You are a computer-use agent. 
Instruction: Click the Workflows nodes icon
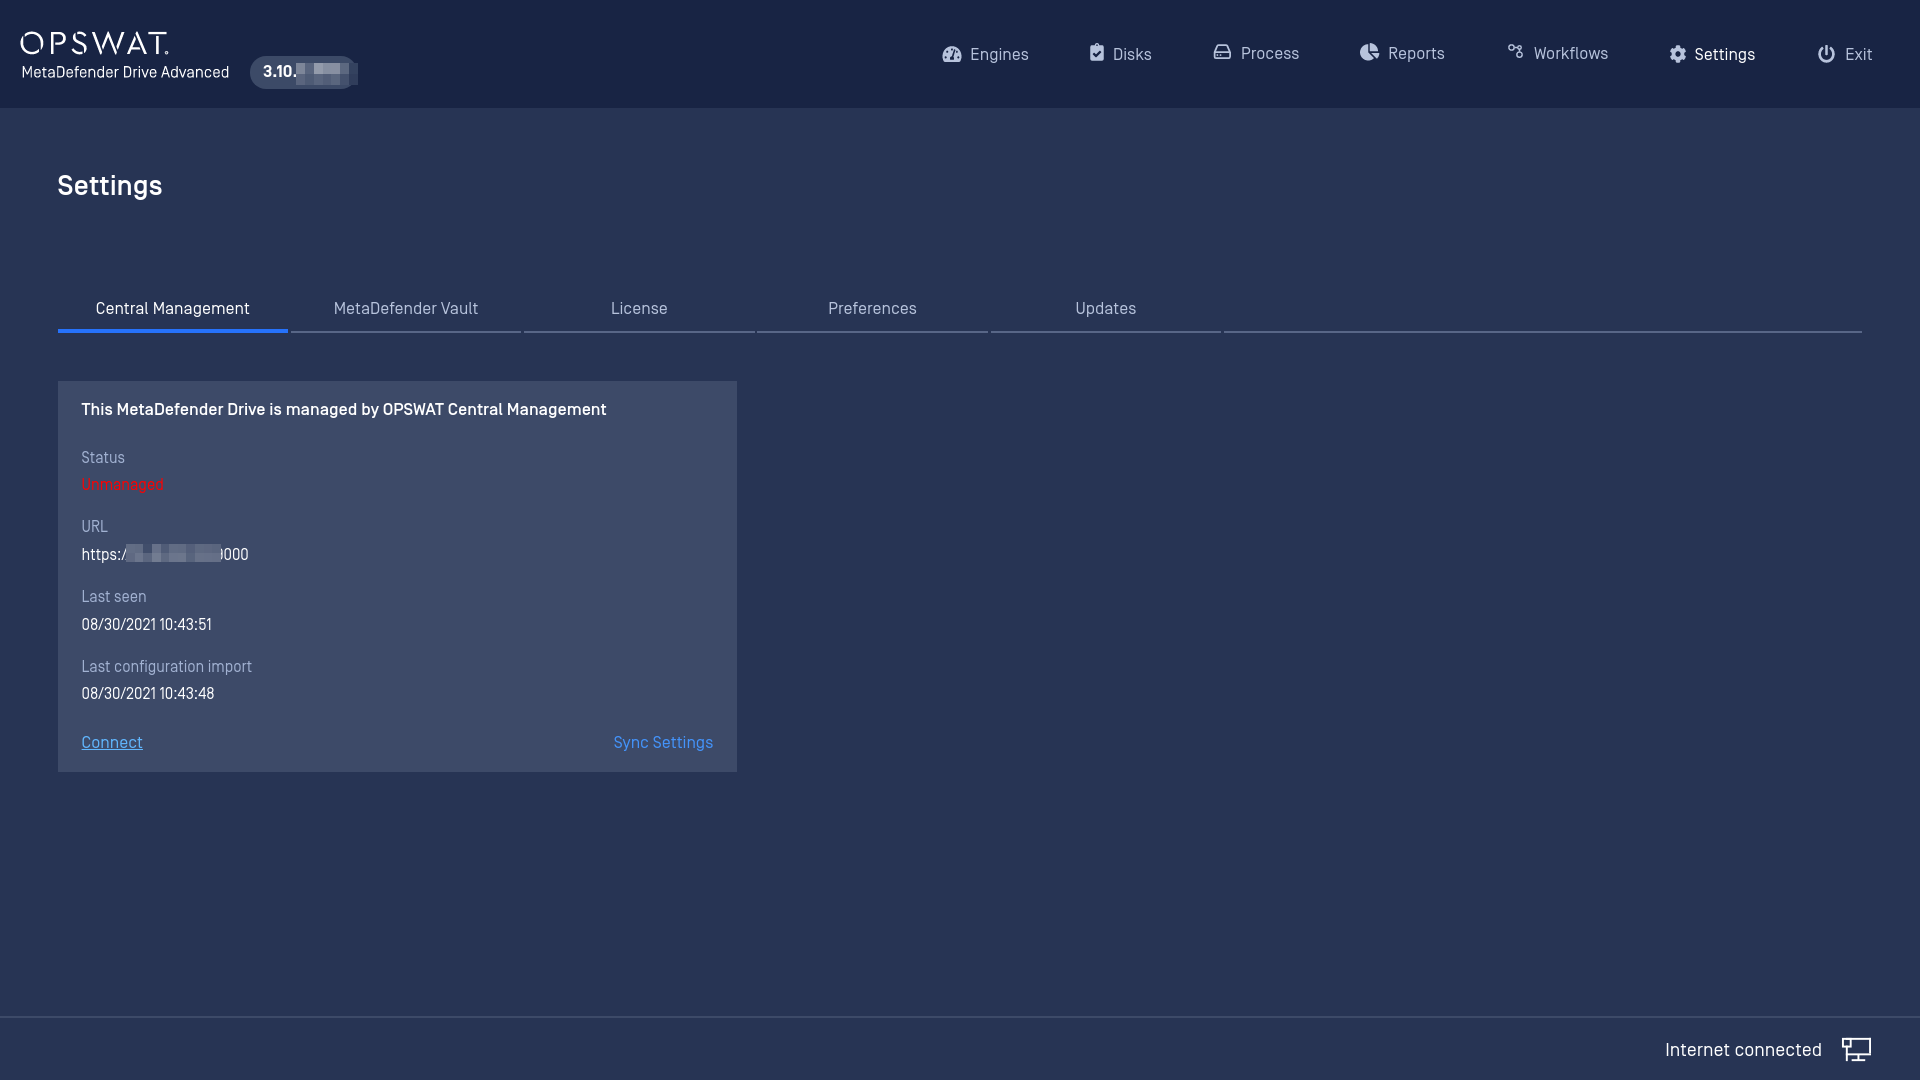coord(1515,52)
